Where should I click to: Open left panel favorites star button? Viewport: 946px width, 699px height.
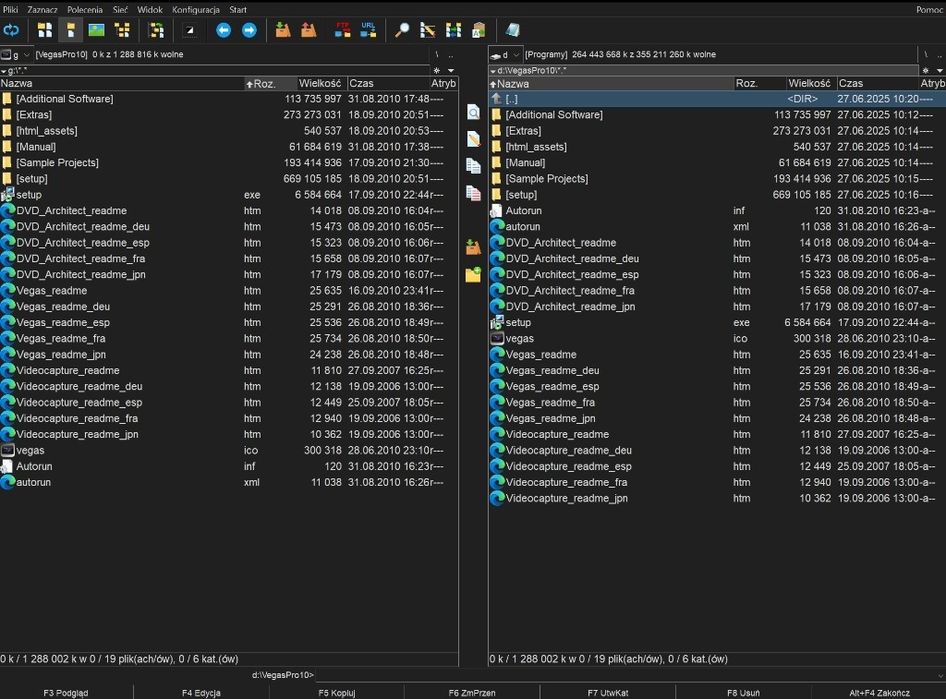coord(437,71)
